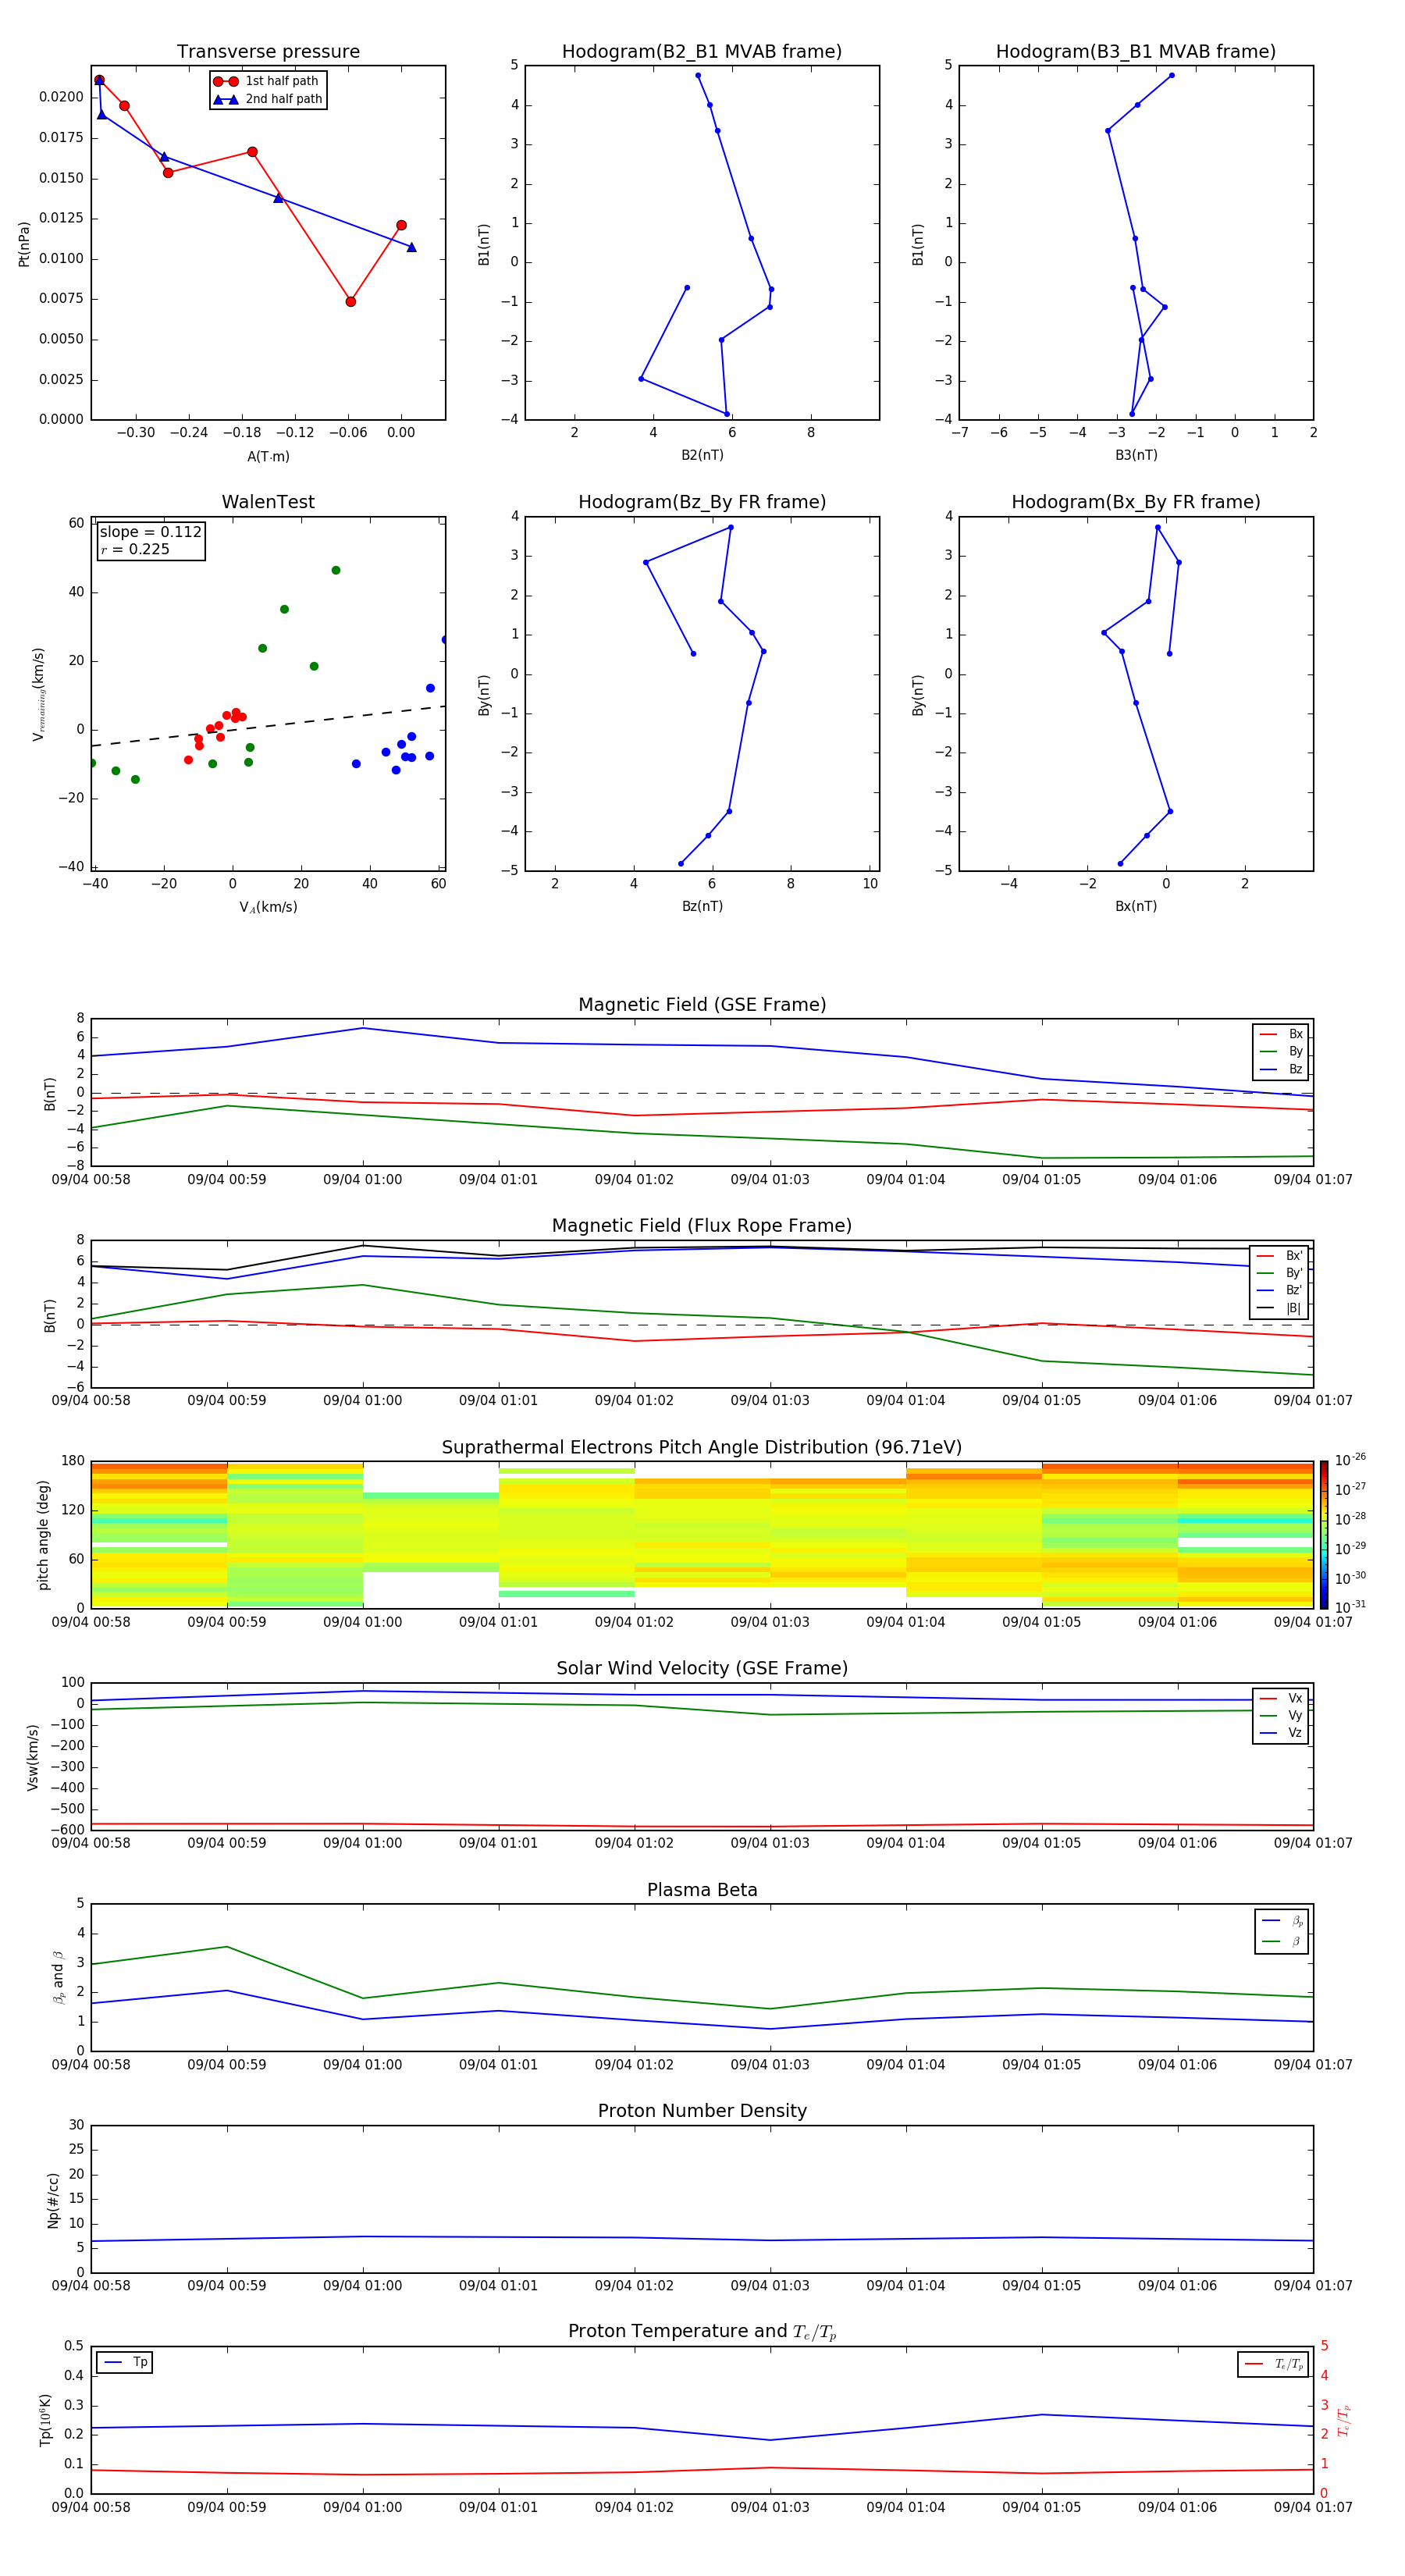The width and height of the screenshot is (1405, 2576).
Task: Click 'Tp(10^6K)' y-axis label
Action: click(x=46, y=2420)
